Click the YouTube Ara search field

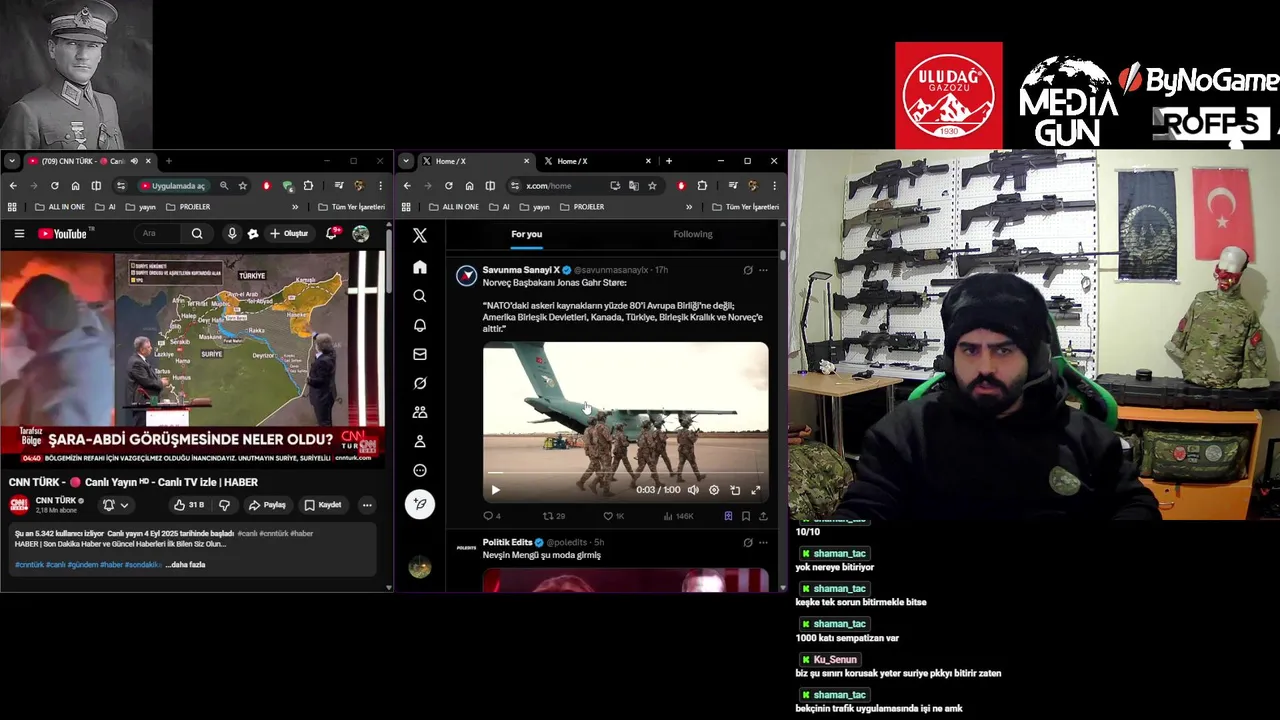point(160,234)
